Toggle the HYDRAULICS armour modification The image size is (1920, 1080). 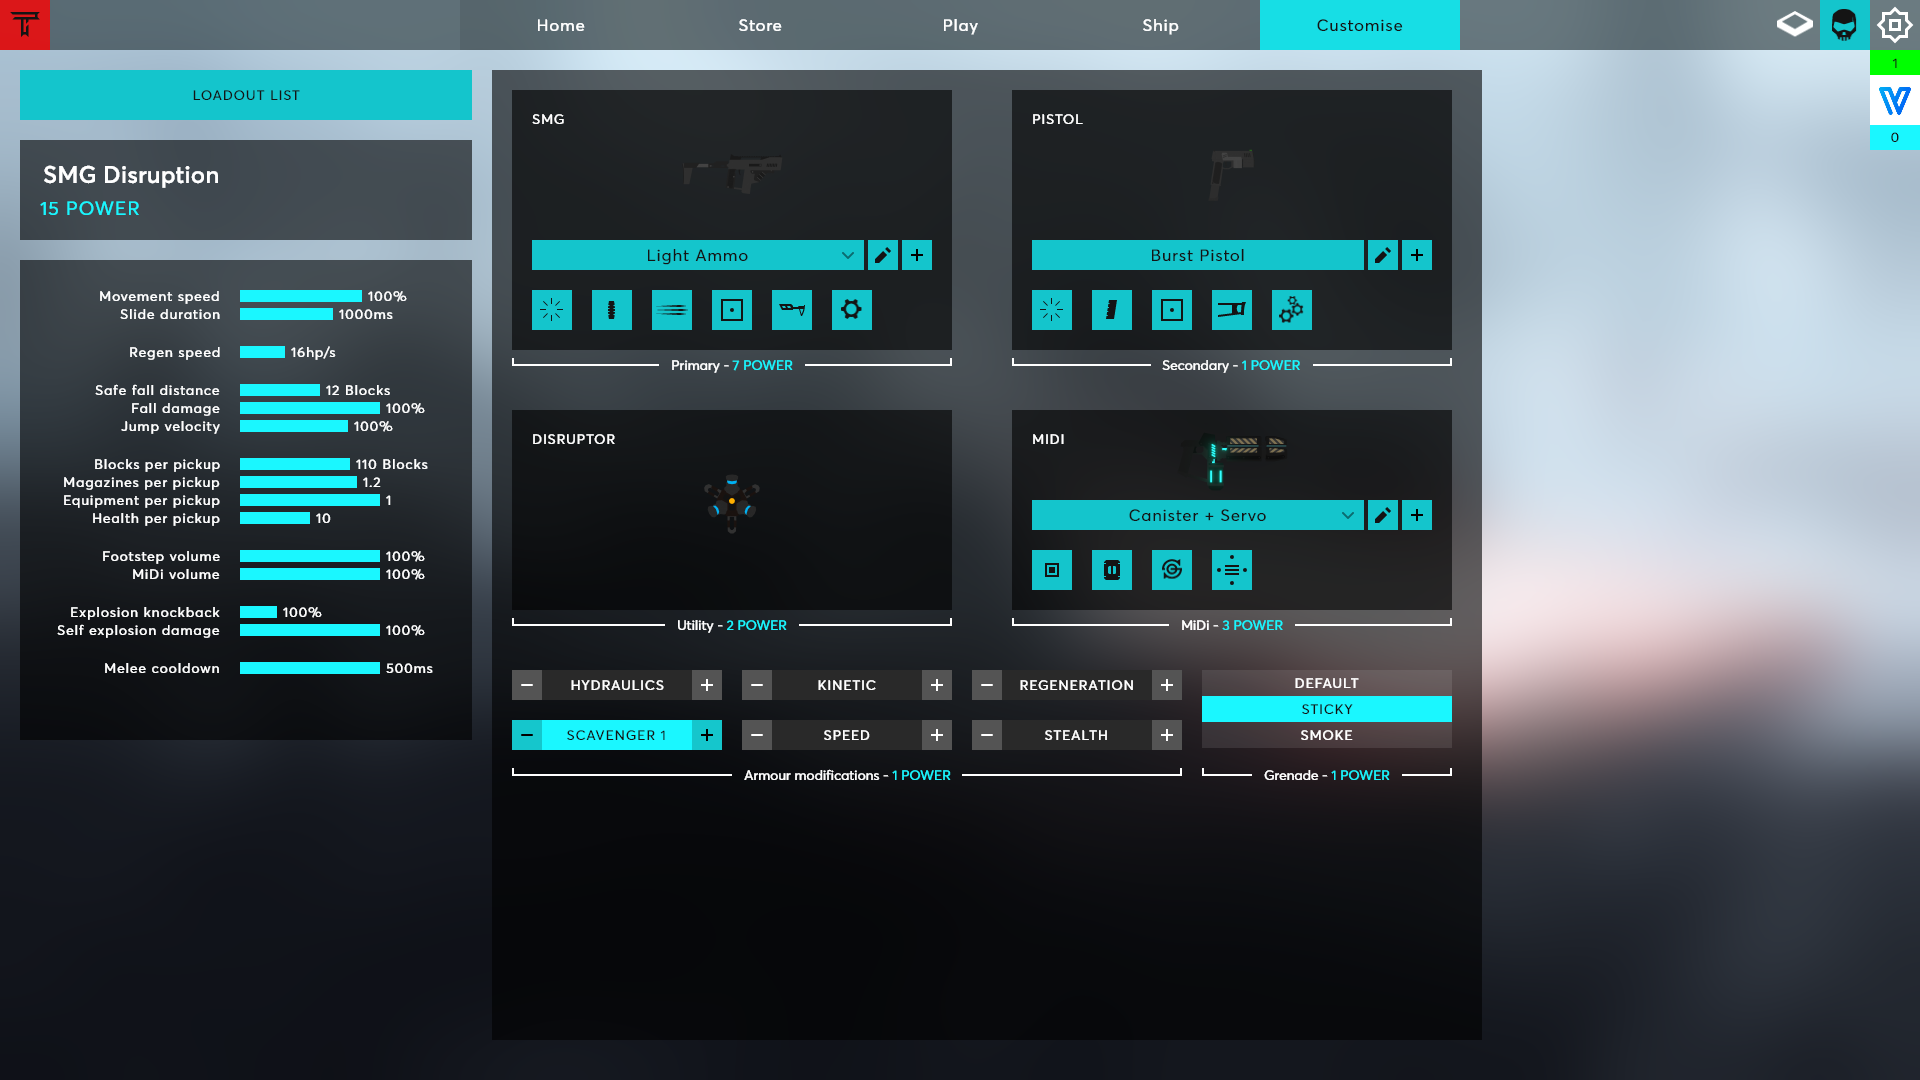tap(617, 685)
